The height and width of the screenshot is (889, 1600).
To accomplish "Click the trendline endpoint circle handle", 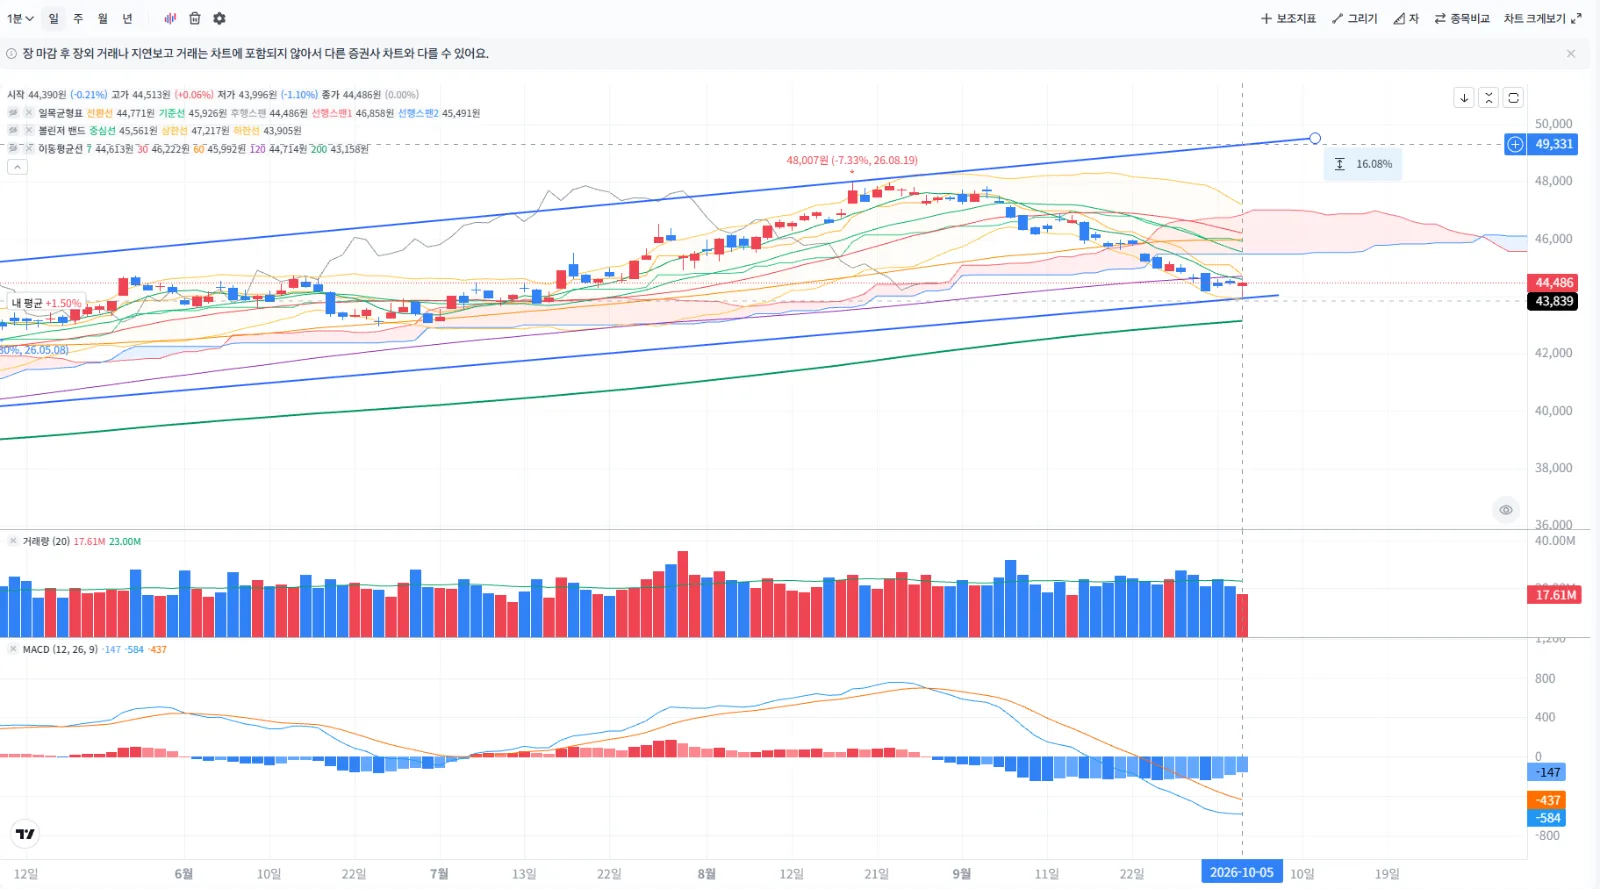I will 1315,138.
